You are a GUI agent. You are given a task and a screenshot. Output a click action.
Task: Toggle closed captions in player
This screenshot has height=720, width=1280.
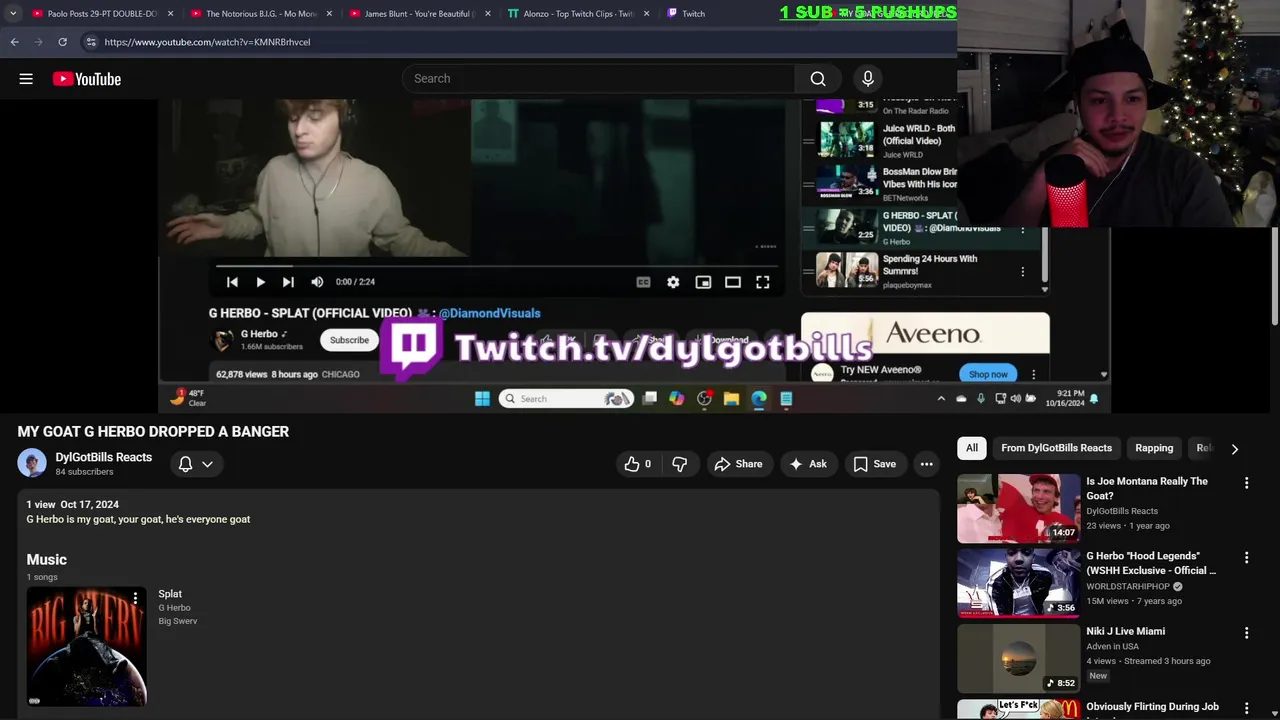[x=643, y=283]
